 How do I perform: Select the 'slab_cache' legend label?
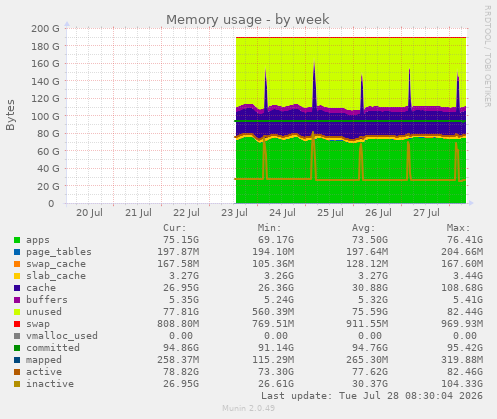coord(56,276)
